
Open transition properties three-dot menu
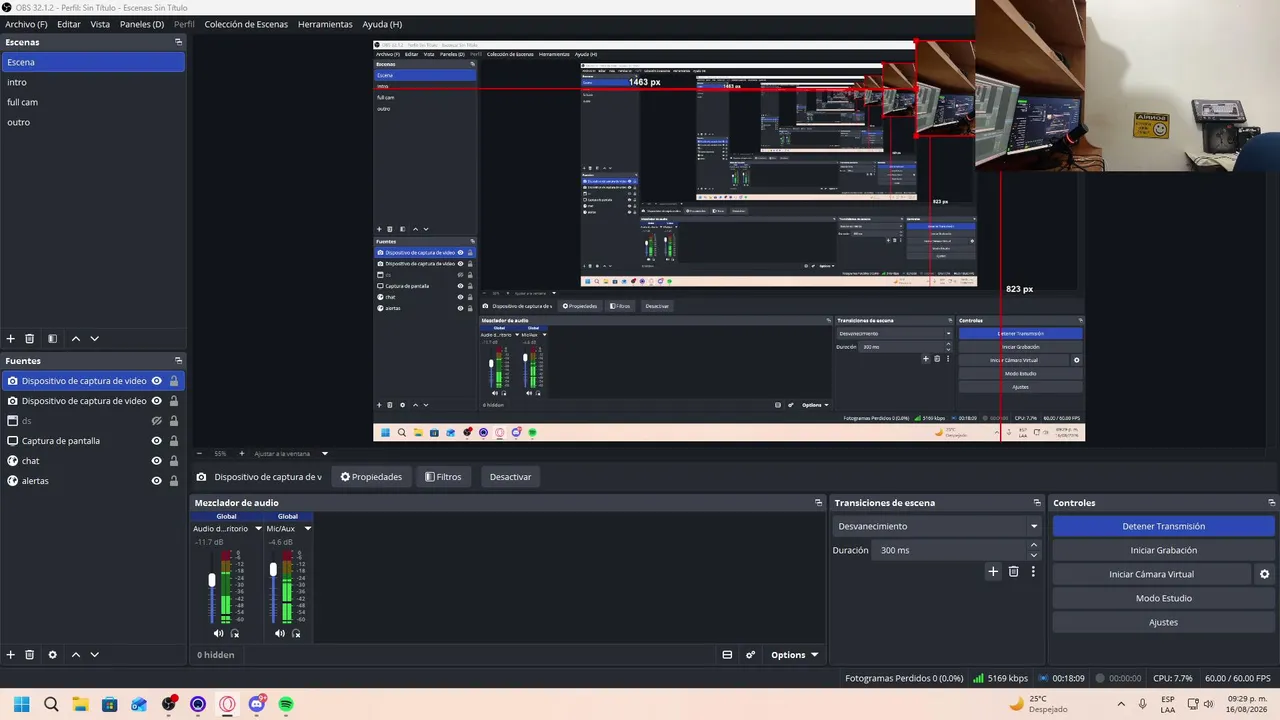click(1033, 572)
